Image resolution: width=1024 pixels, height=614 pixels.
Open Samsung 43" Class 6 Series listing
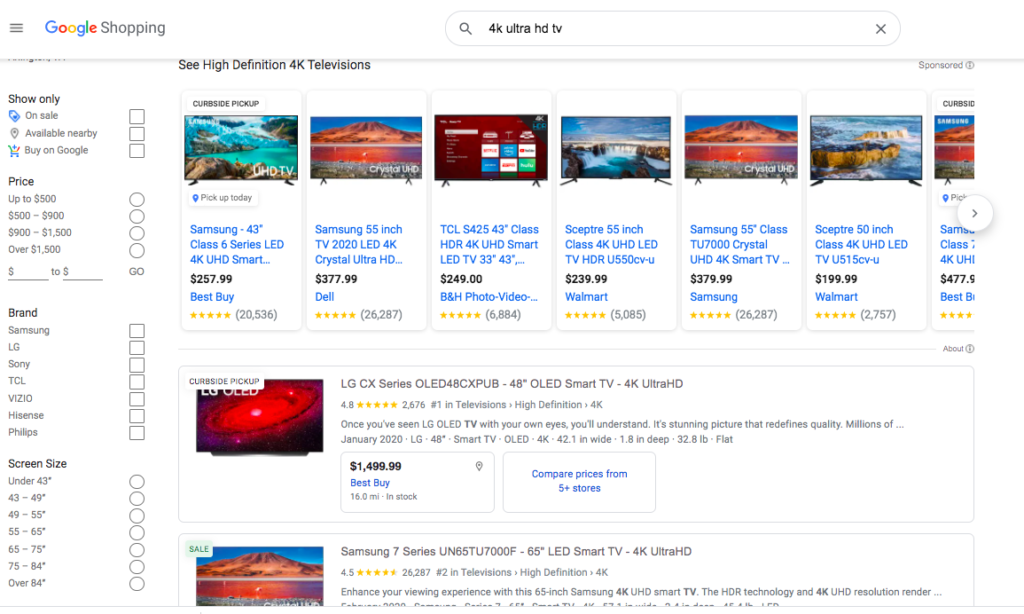click(x=236, y=245)
